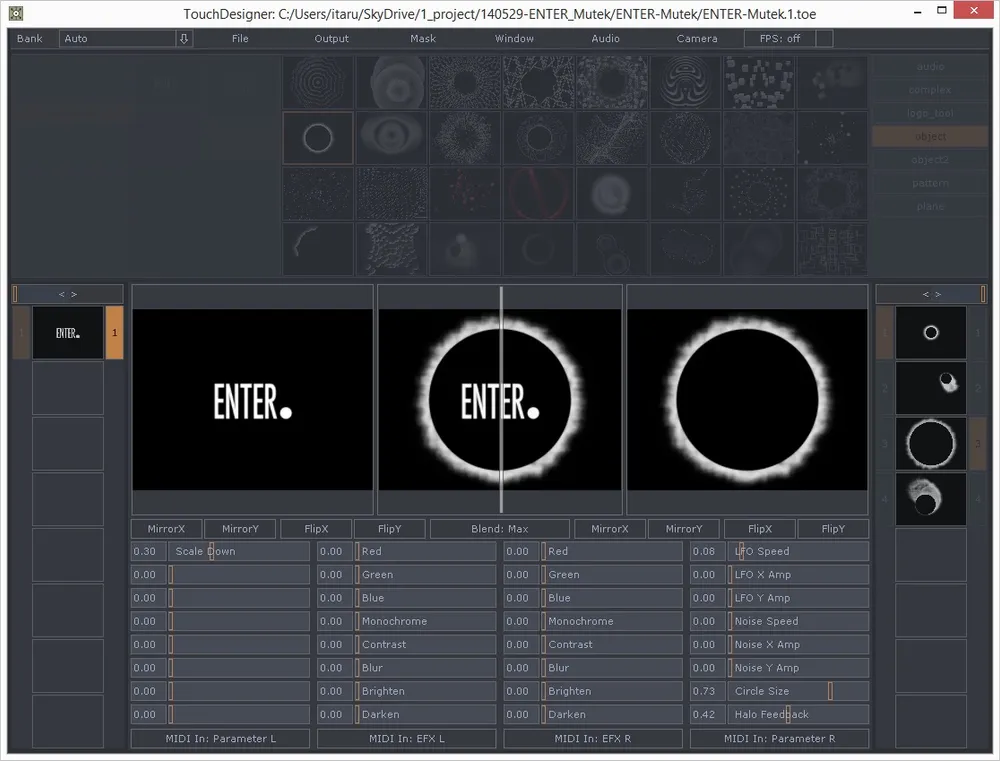Adjust the LFO Speed slider
The width and height of the screenshot is (1000, 761).
(798, 551)
